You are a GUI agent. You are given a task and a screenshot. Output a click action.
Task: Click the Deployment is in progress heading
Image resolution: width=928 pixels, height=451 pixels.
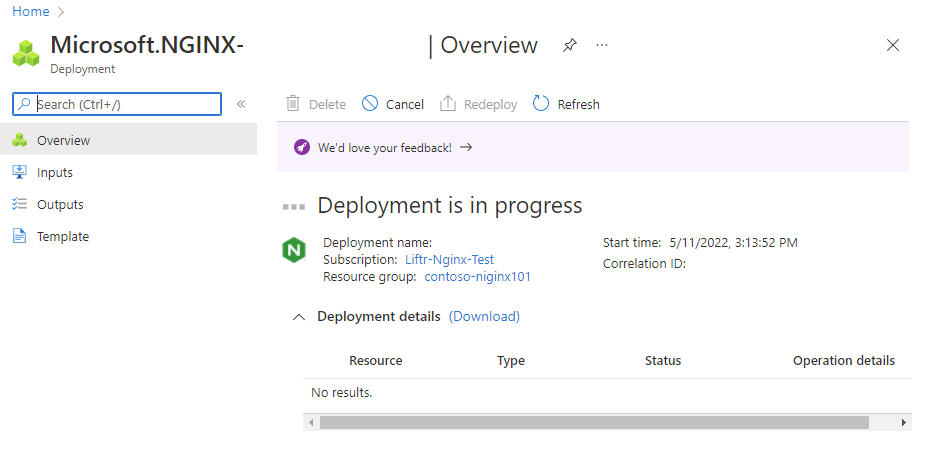(x=450, y=205)
